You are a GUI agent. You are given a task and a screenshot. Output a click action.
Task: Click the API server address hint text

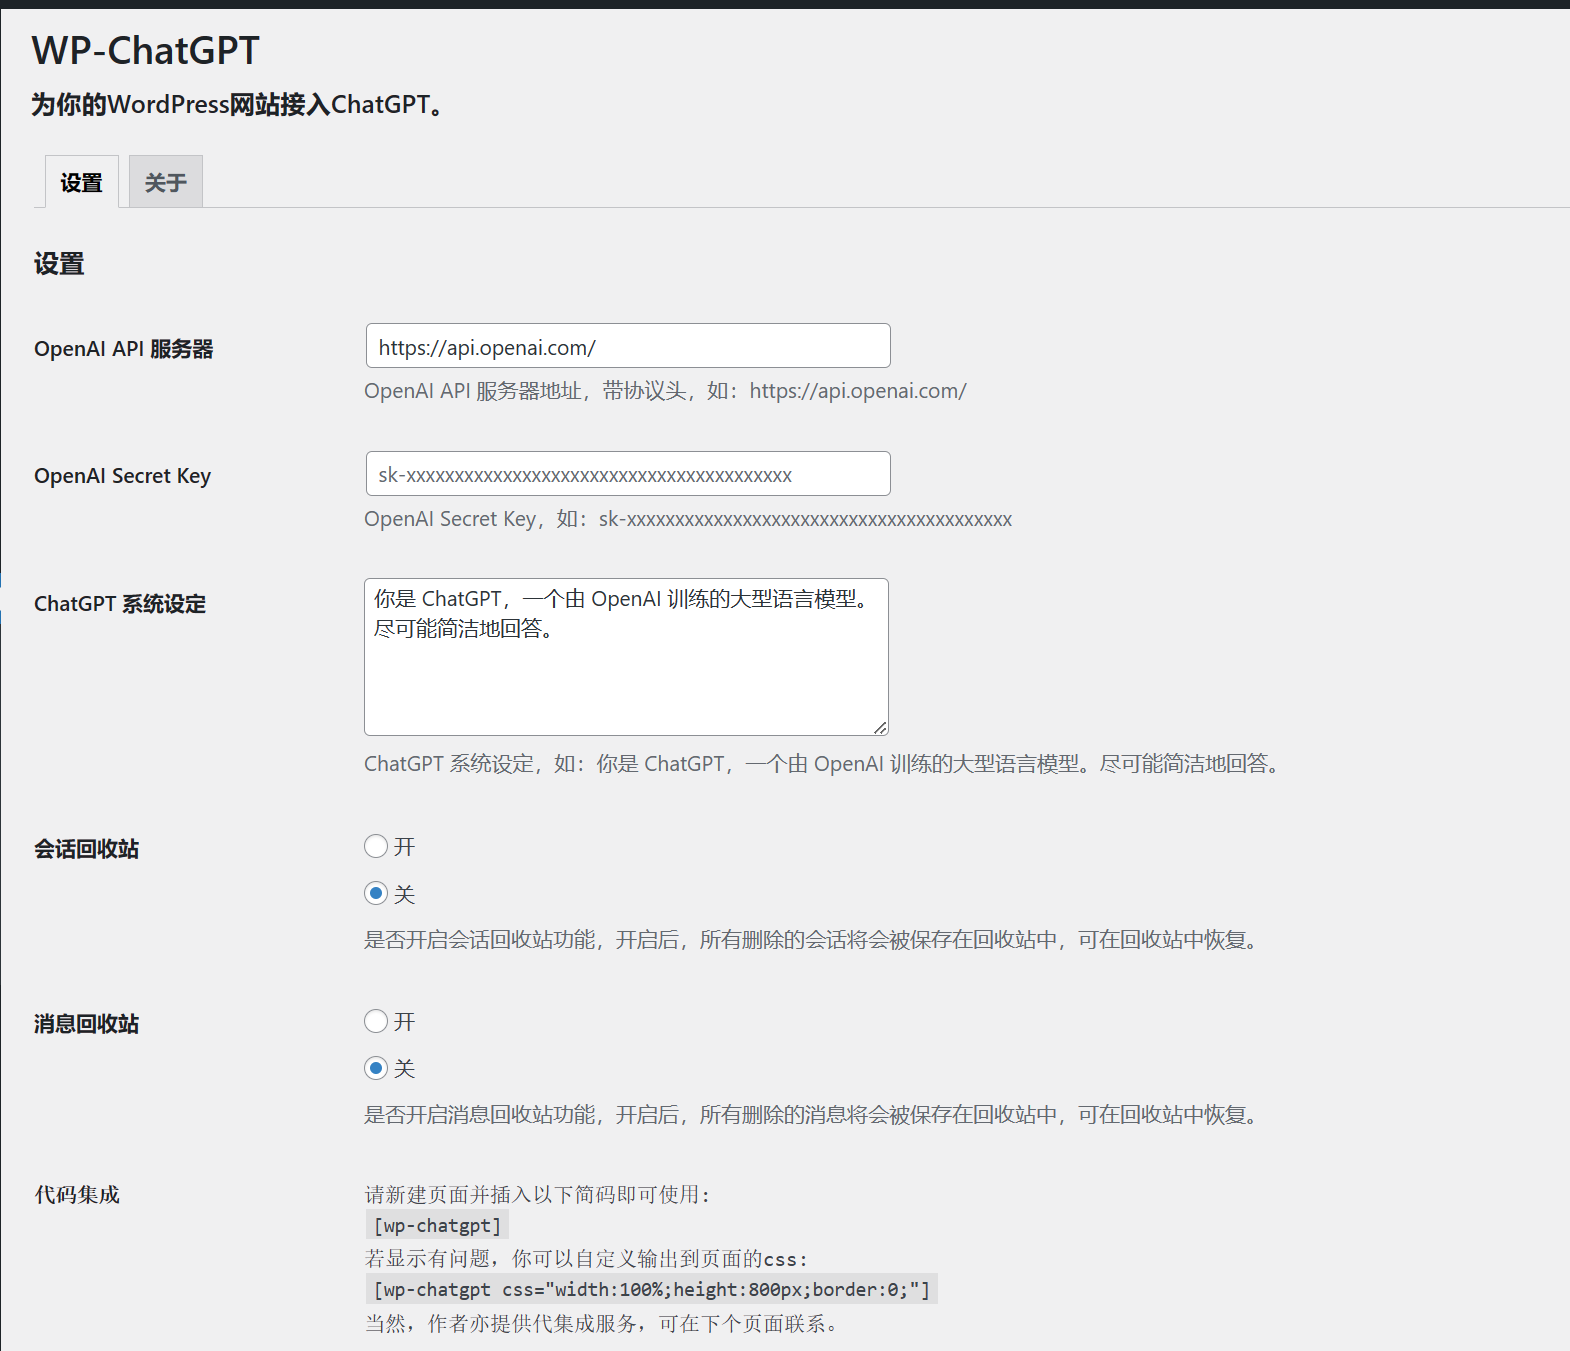(665, 391)
